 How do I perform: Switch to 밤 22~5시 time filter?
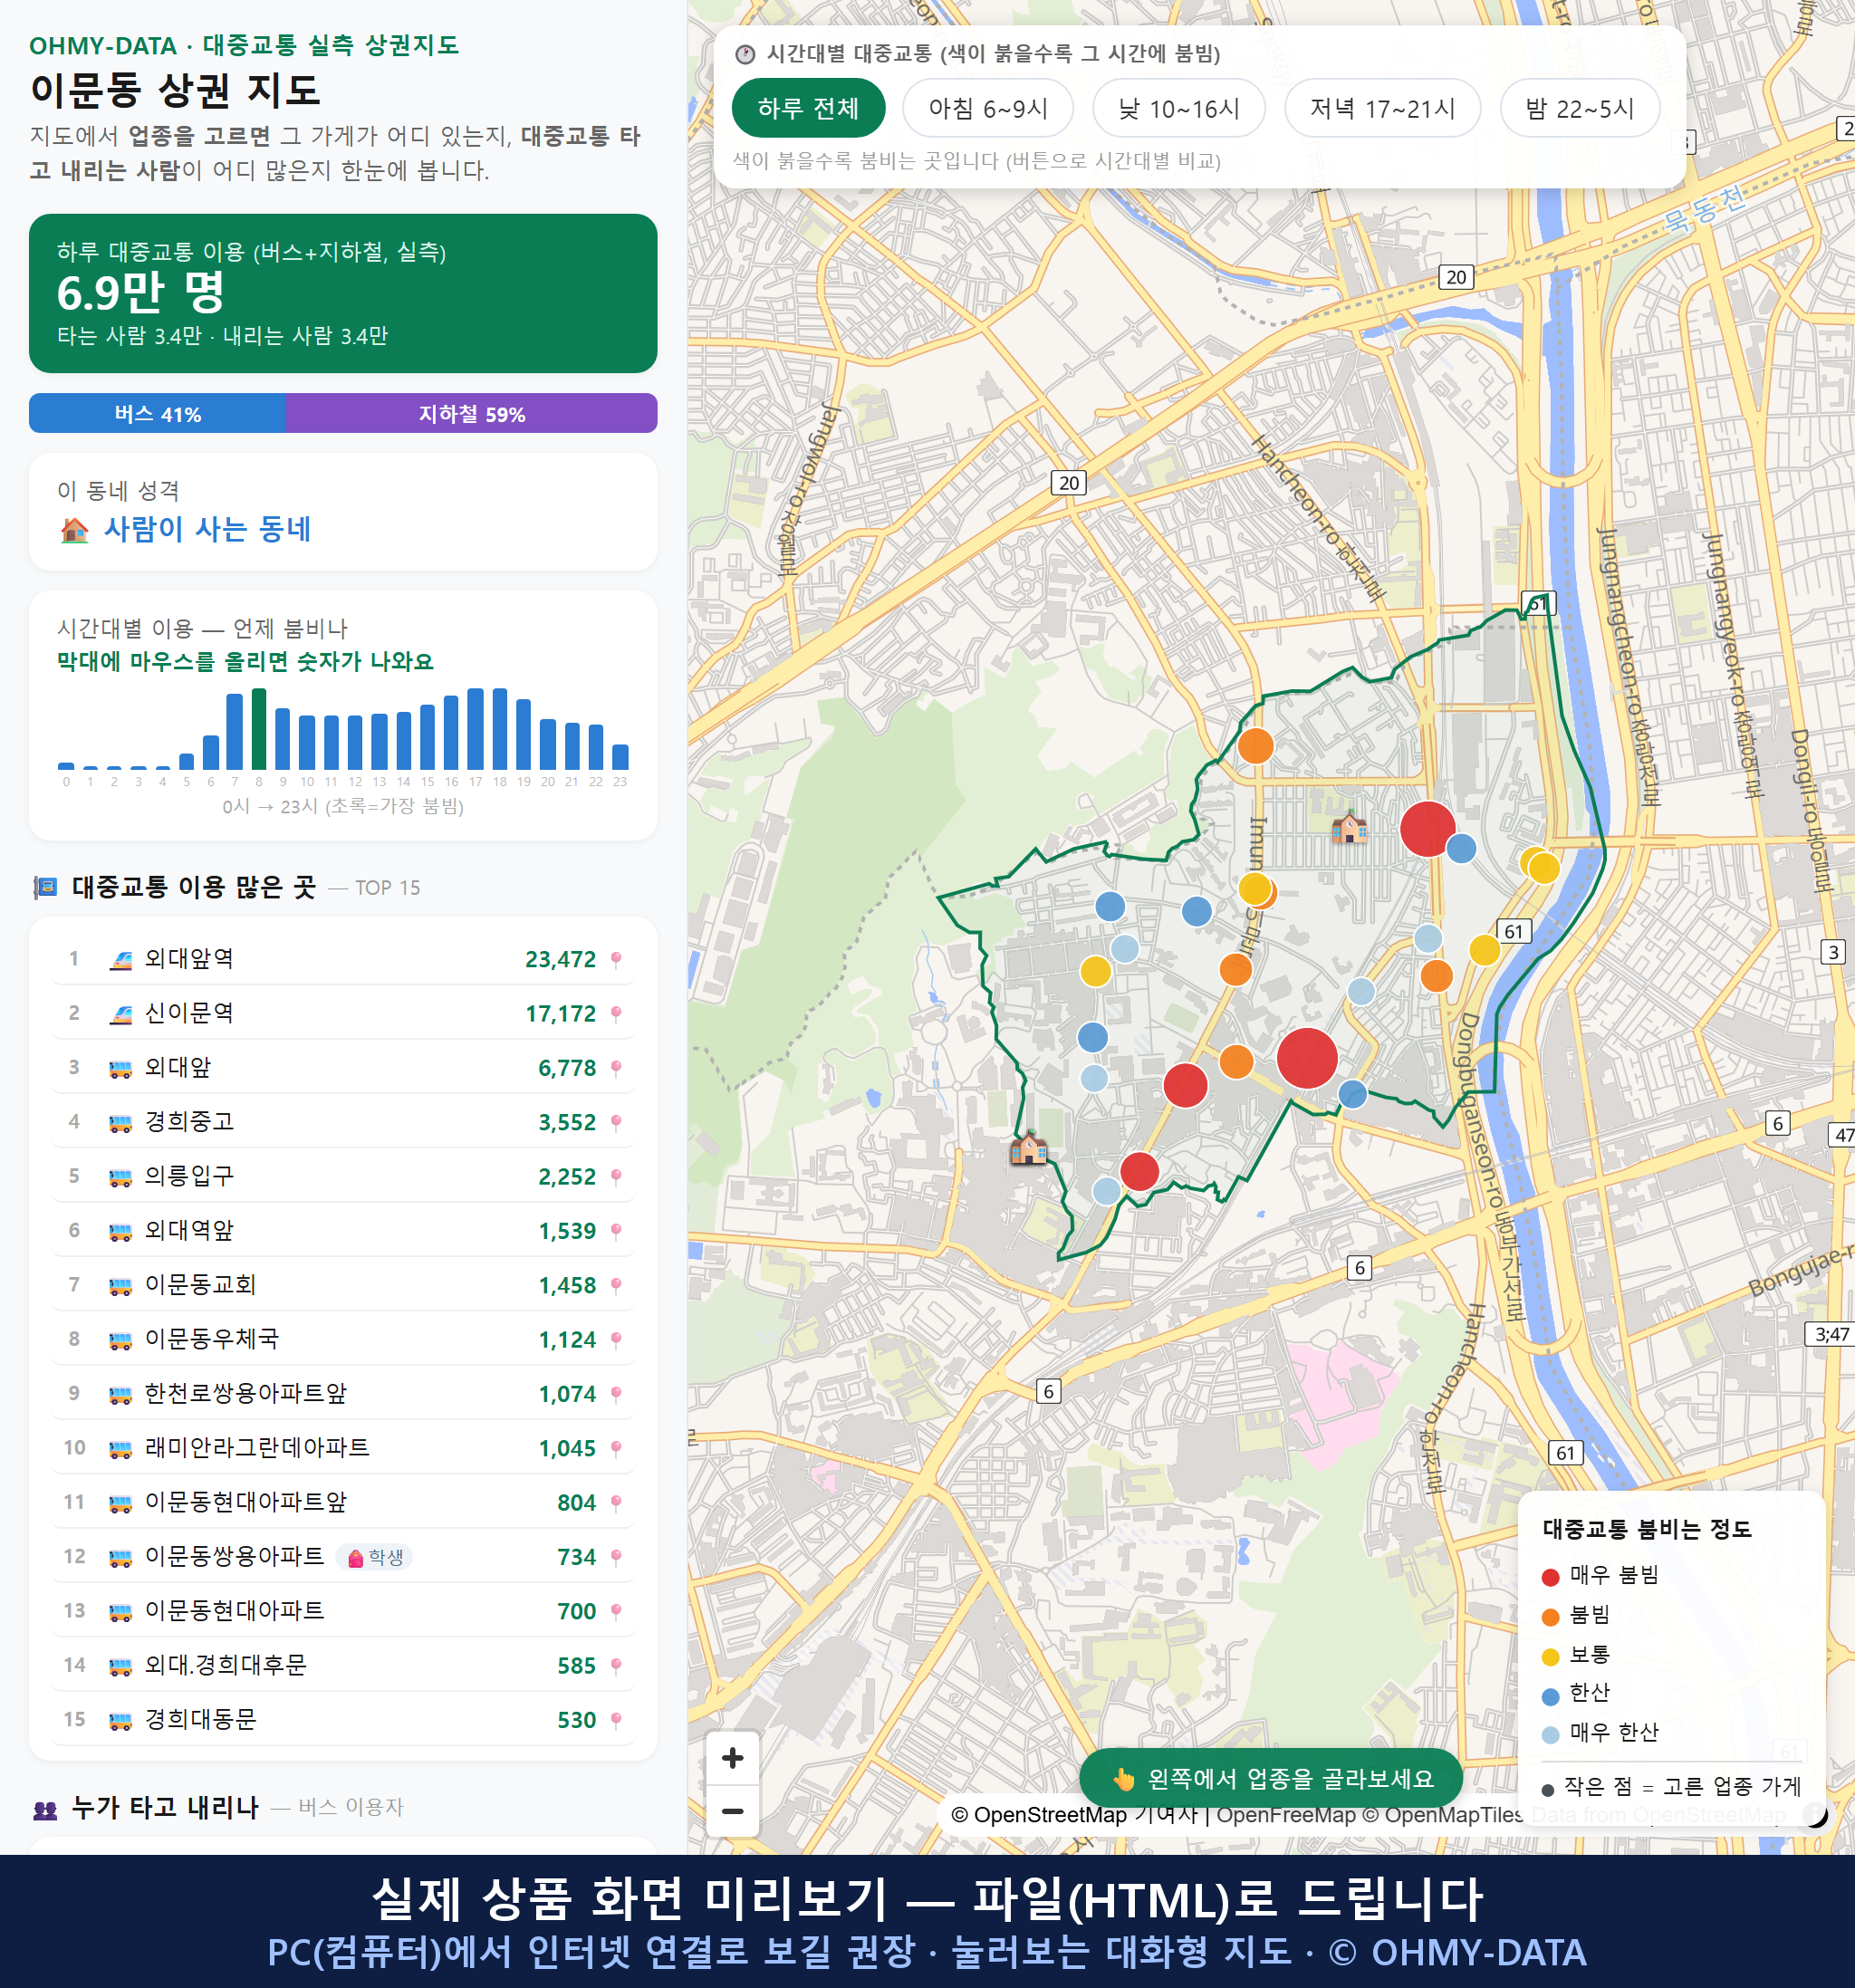click(1579, 108)
